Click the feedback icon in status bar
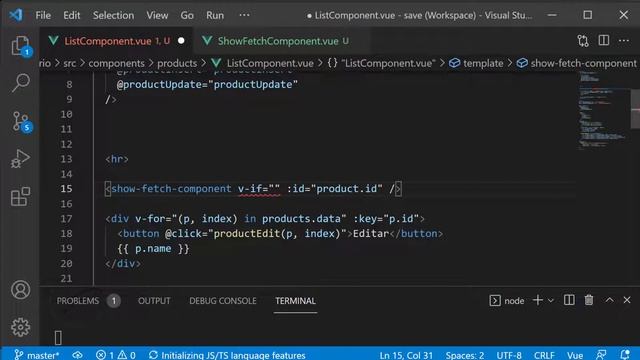The width and height of the screenshot is (640, 360). [x=601, y=354]
